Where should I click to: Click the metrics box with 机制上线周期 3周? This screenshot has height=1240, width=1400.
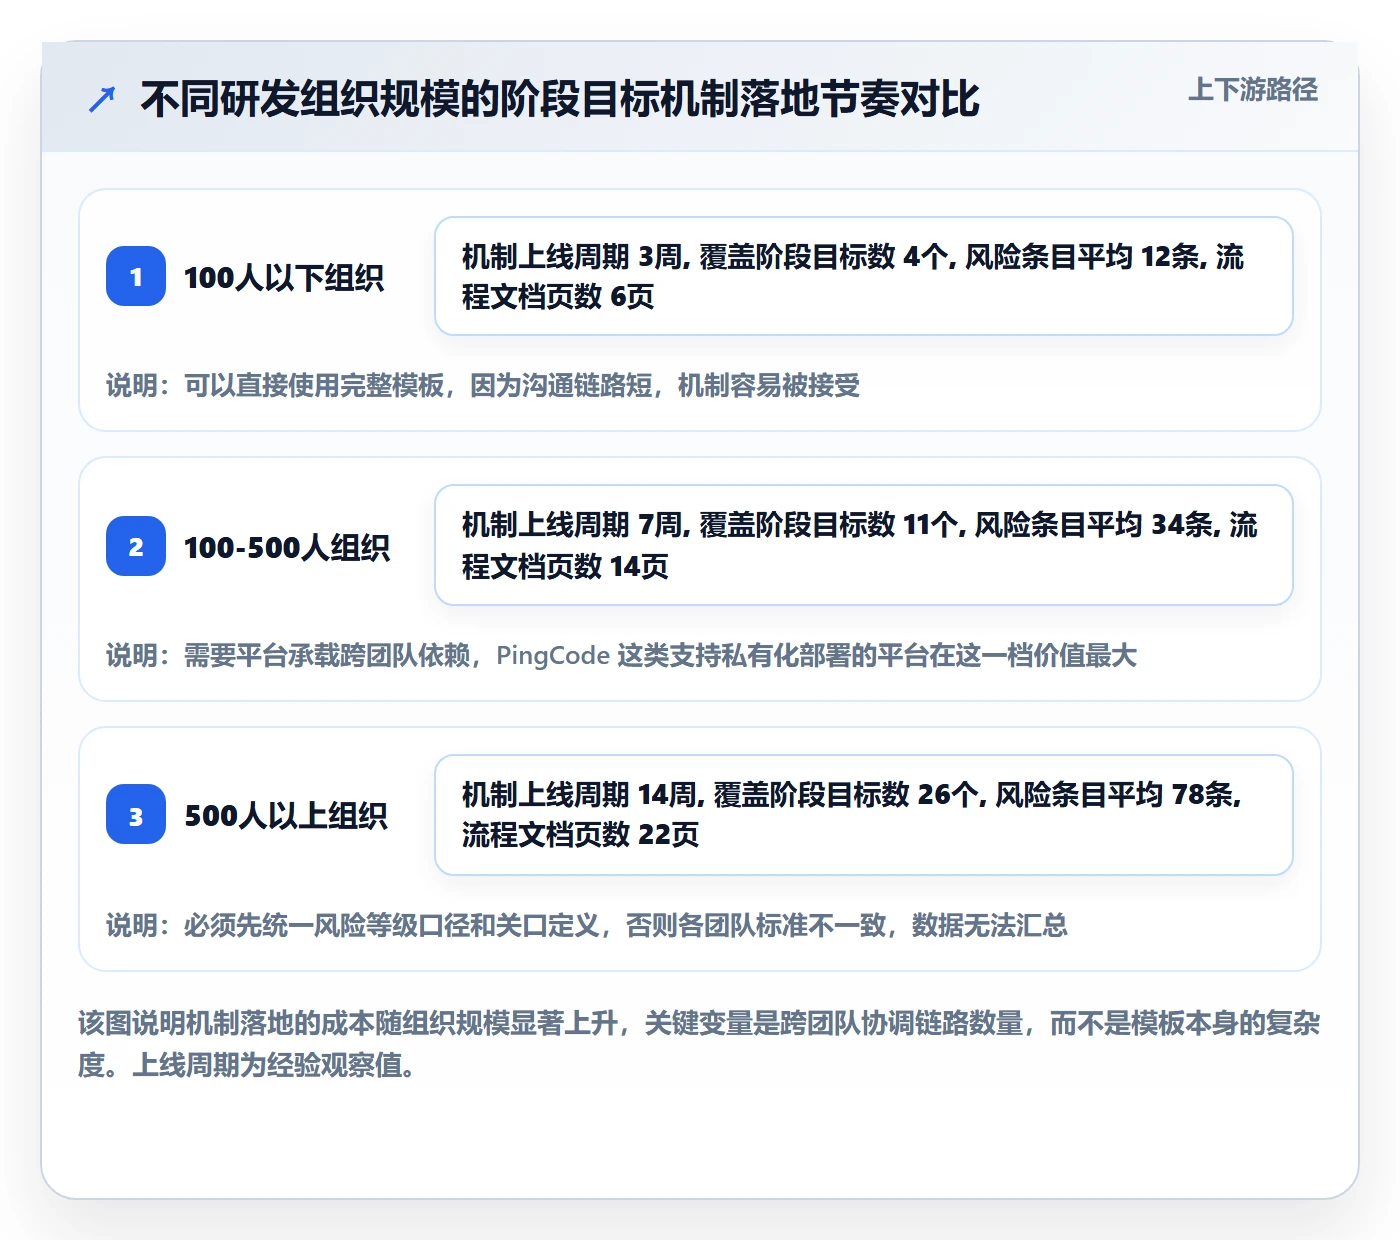tap(864, 276)
